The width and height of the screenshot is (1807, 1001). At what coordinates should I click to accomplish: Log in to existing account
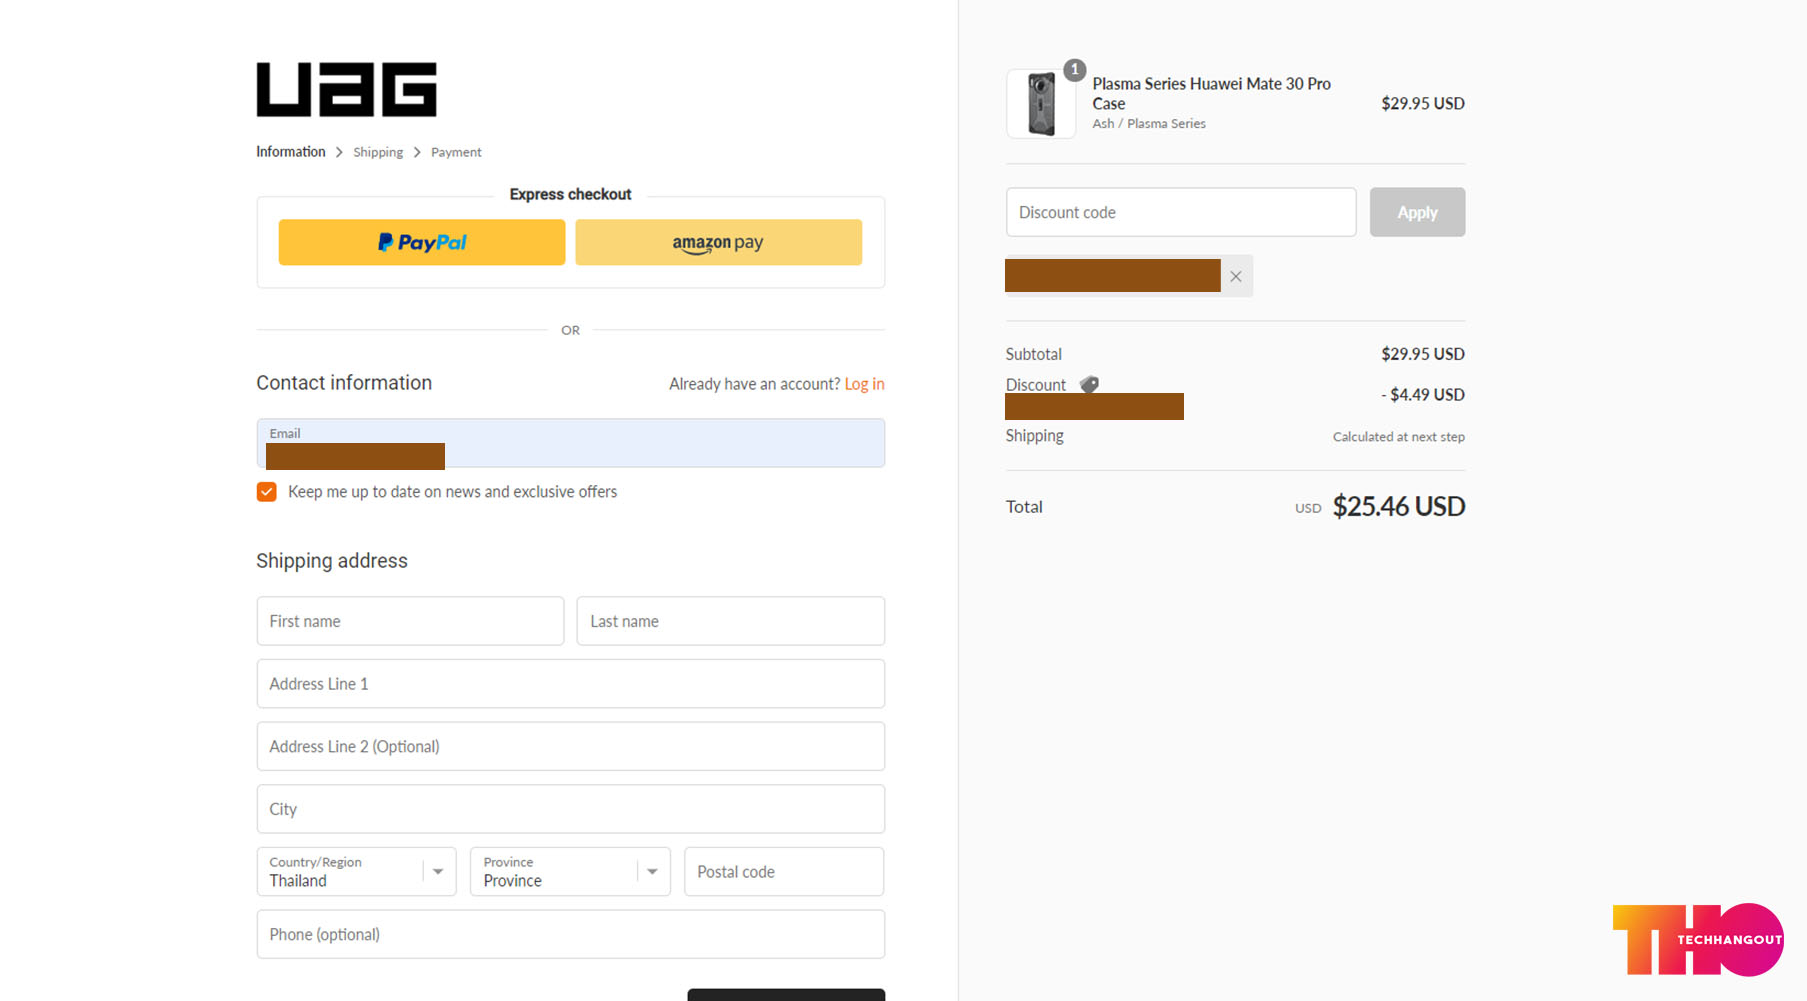click(864, 384)
